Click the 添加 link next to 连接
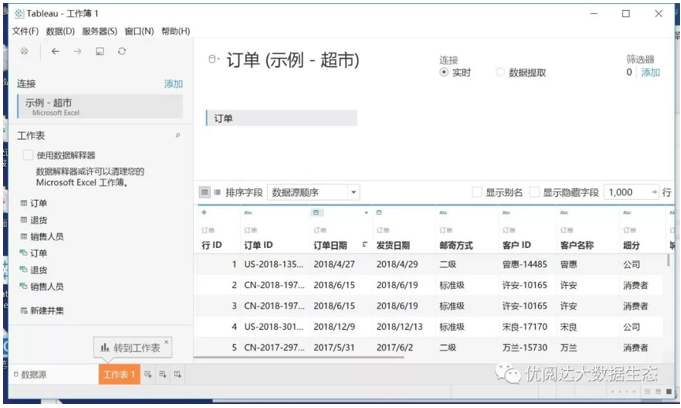The image size is (681, 408). (x=173, y=84)
